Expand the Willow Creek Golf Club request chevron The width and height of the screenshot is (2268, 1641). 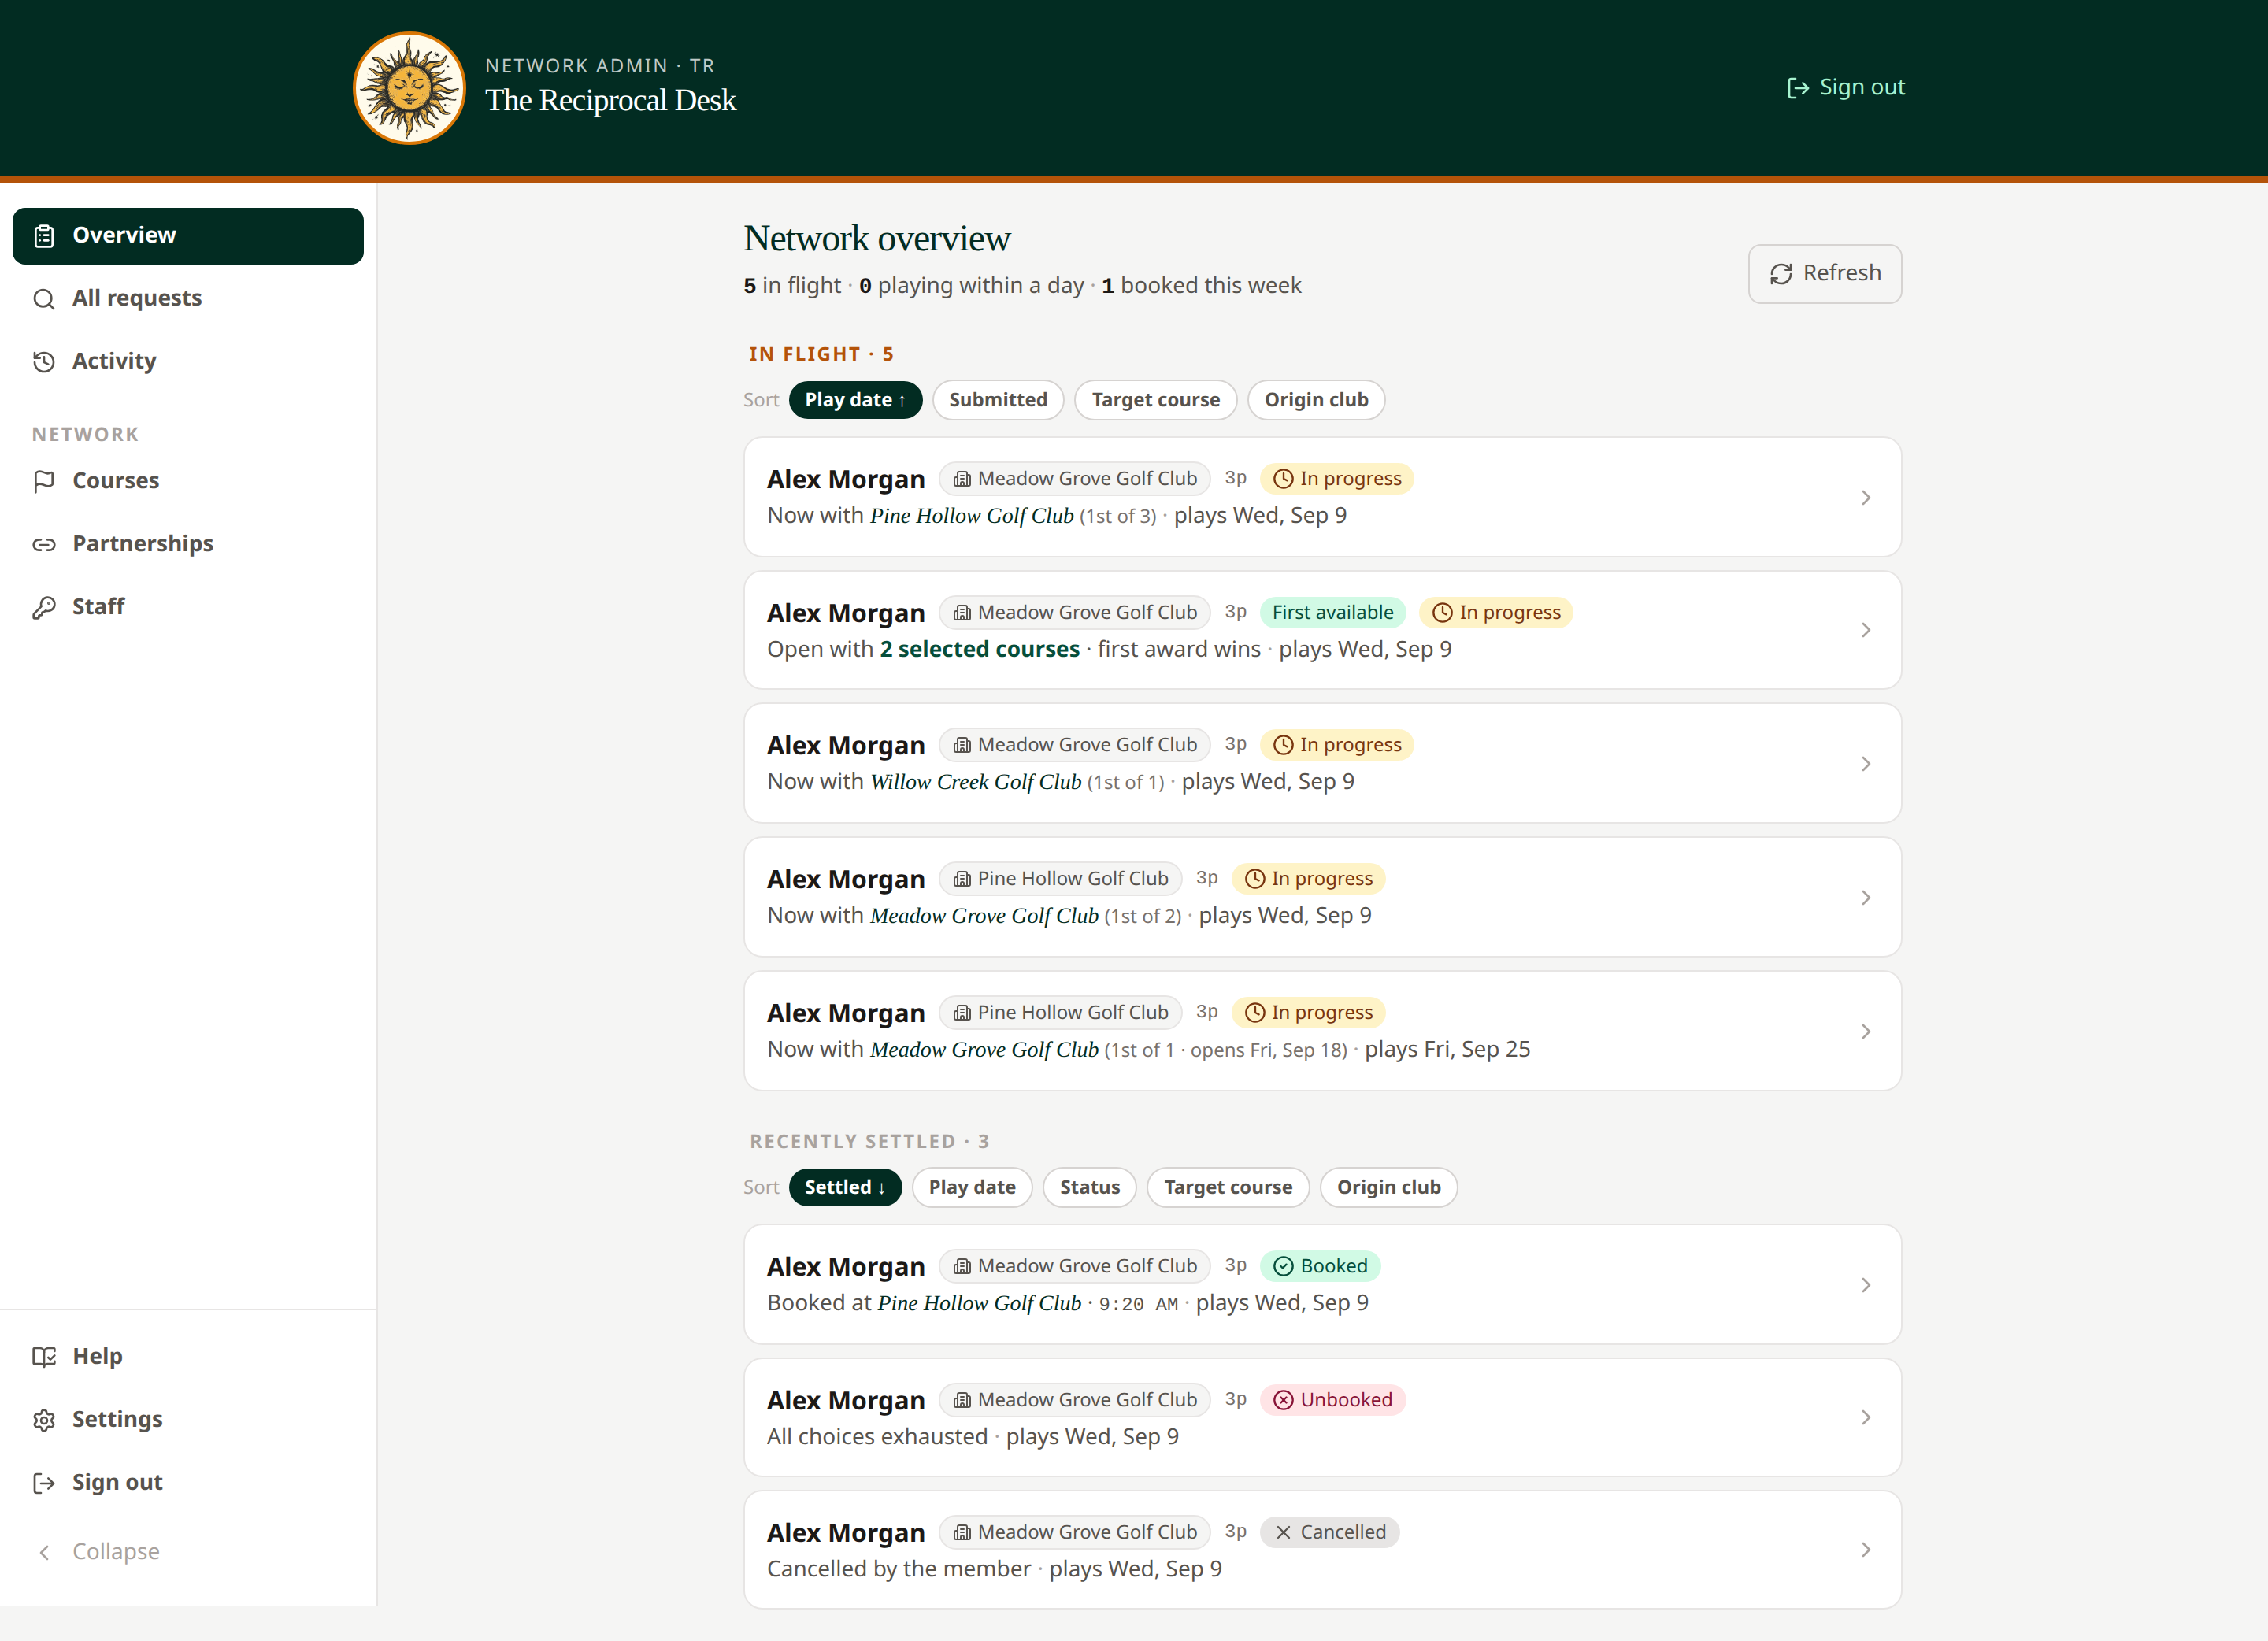click(1866, 764)
